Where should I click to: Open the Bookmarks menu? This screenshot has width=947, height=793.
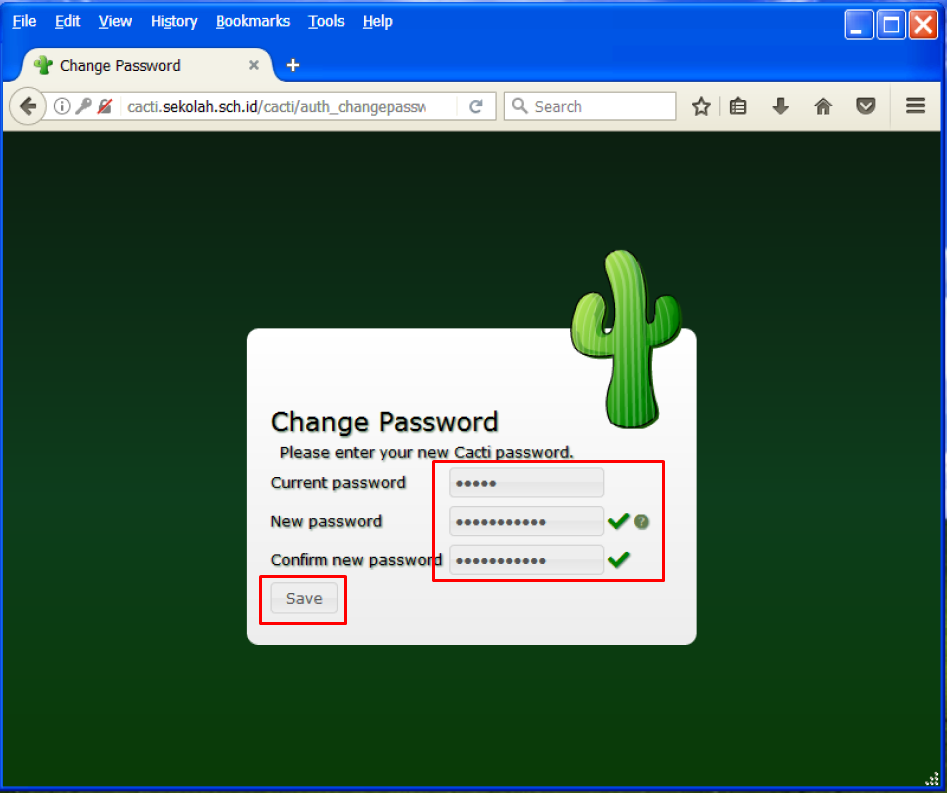pyautogui.click(x=252, y=21)
